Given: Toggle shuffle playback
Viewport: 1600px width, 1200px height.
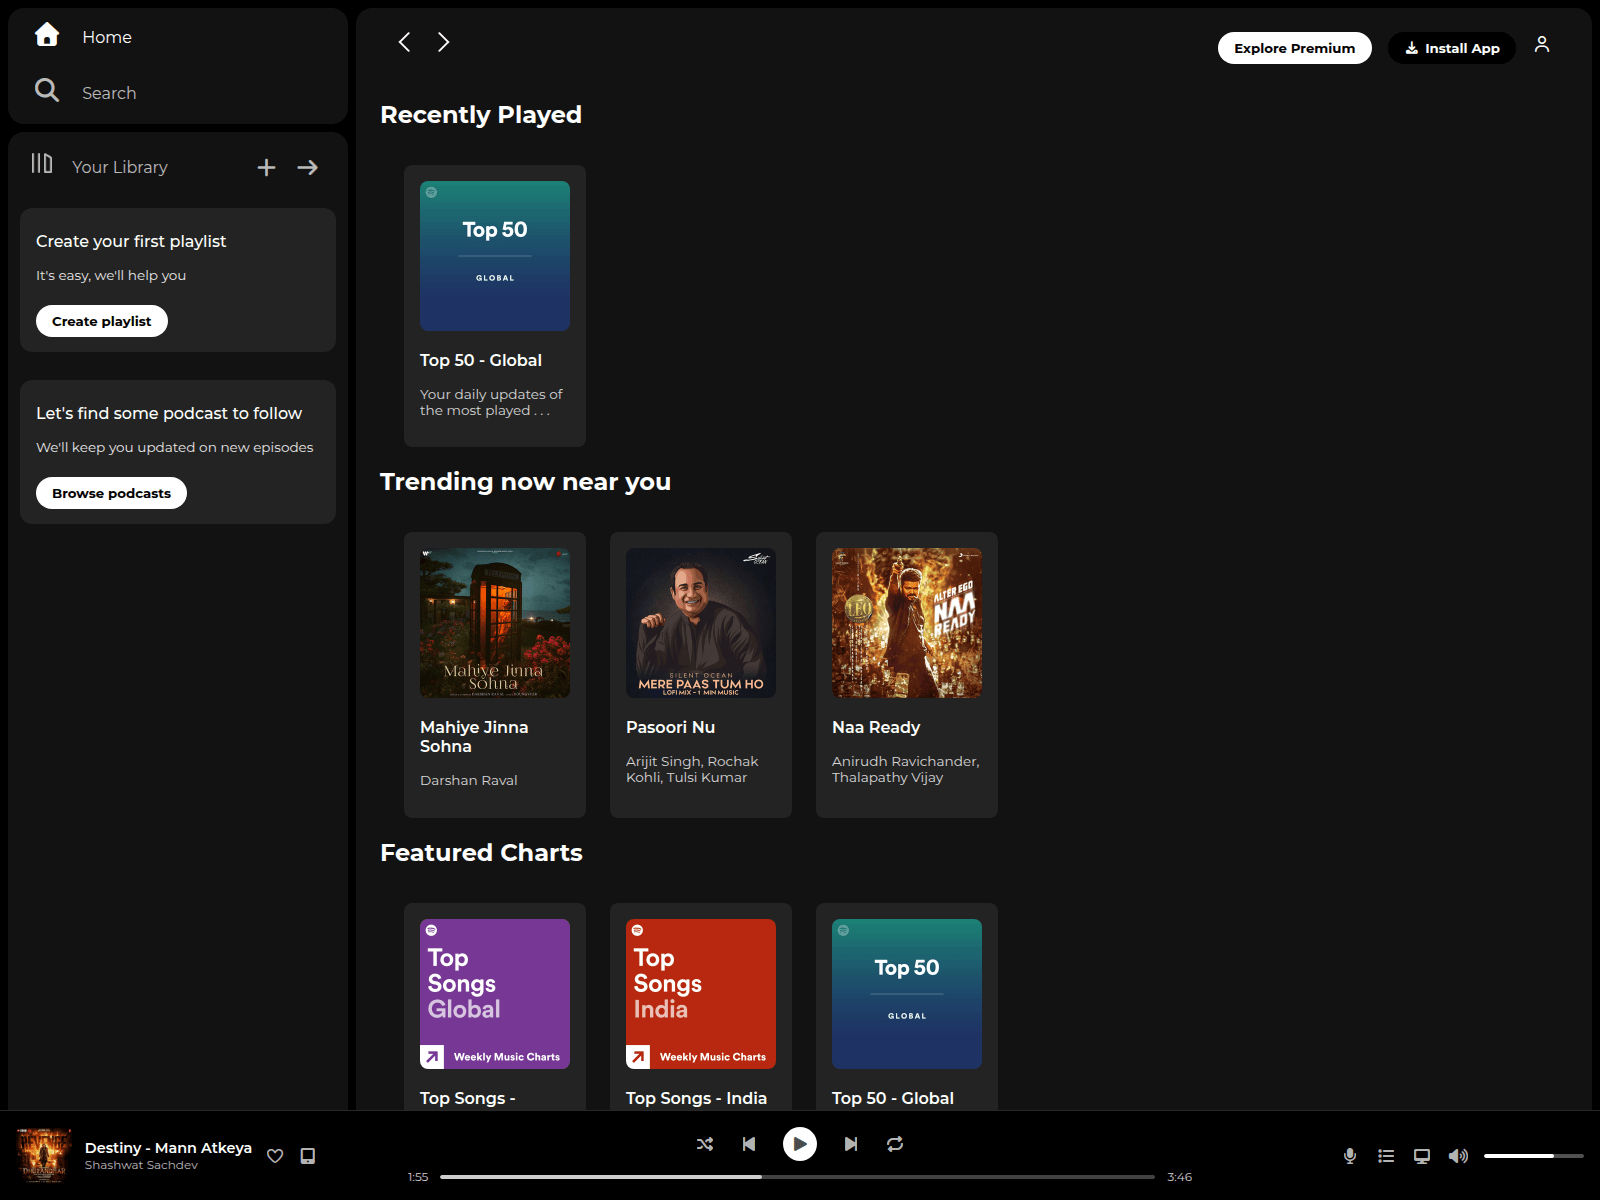Looking at the screenshot, I should pyautogui.click(x=705, y=1144).
